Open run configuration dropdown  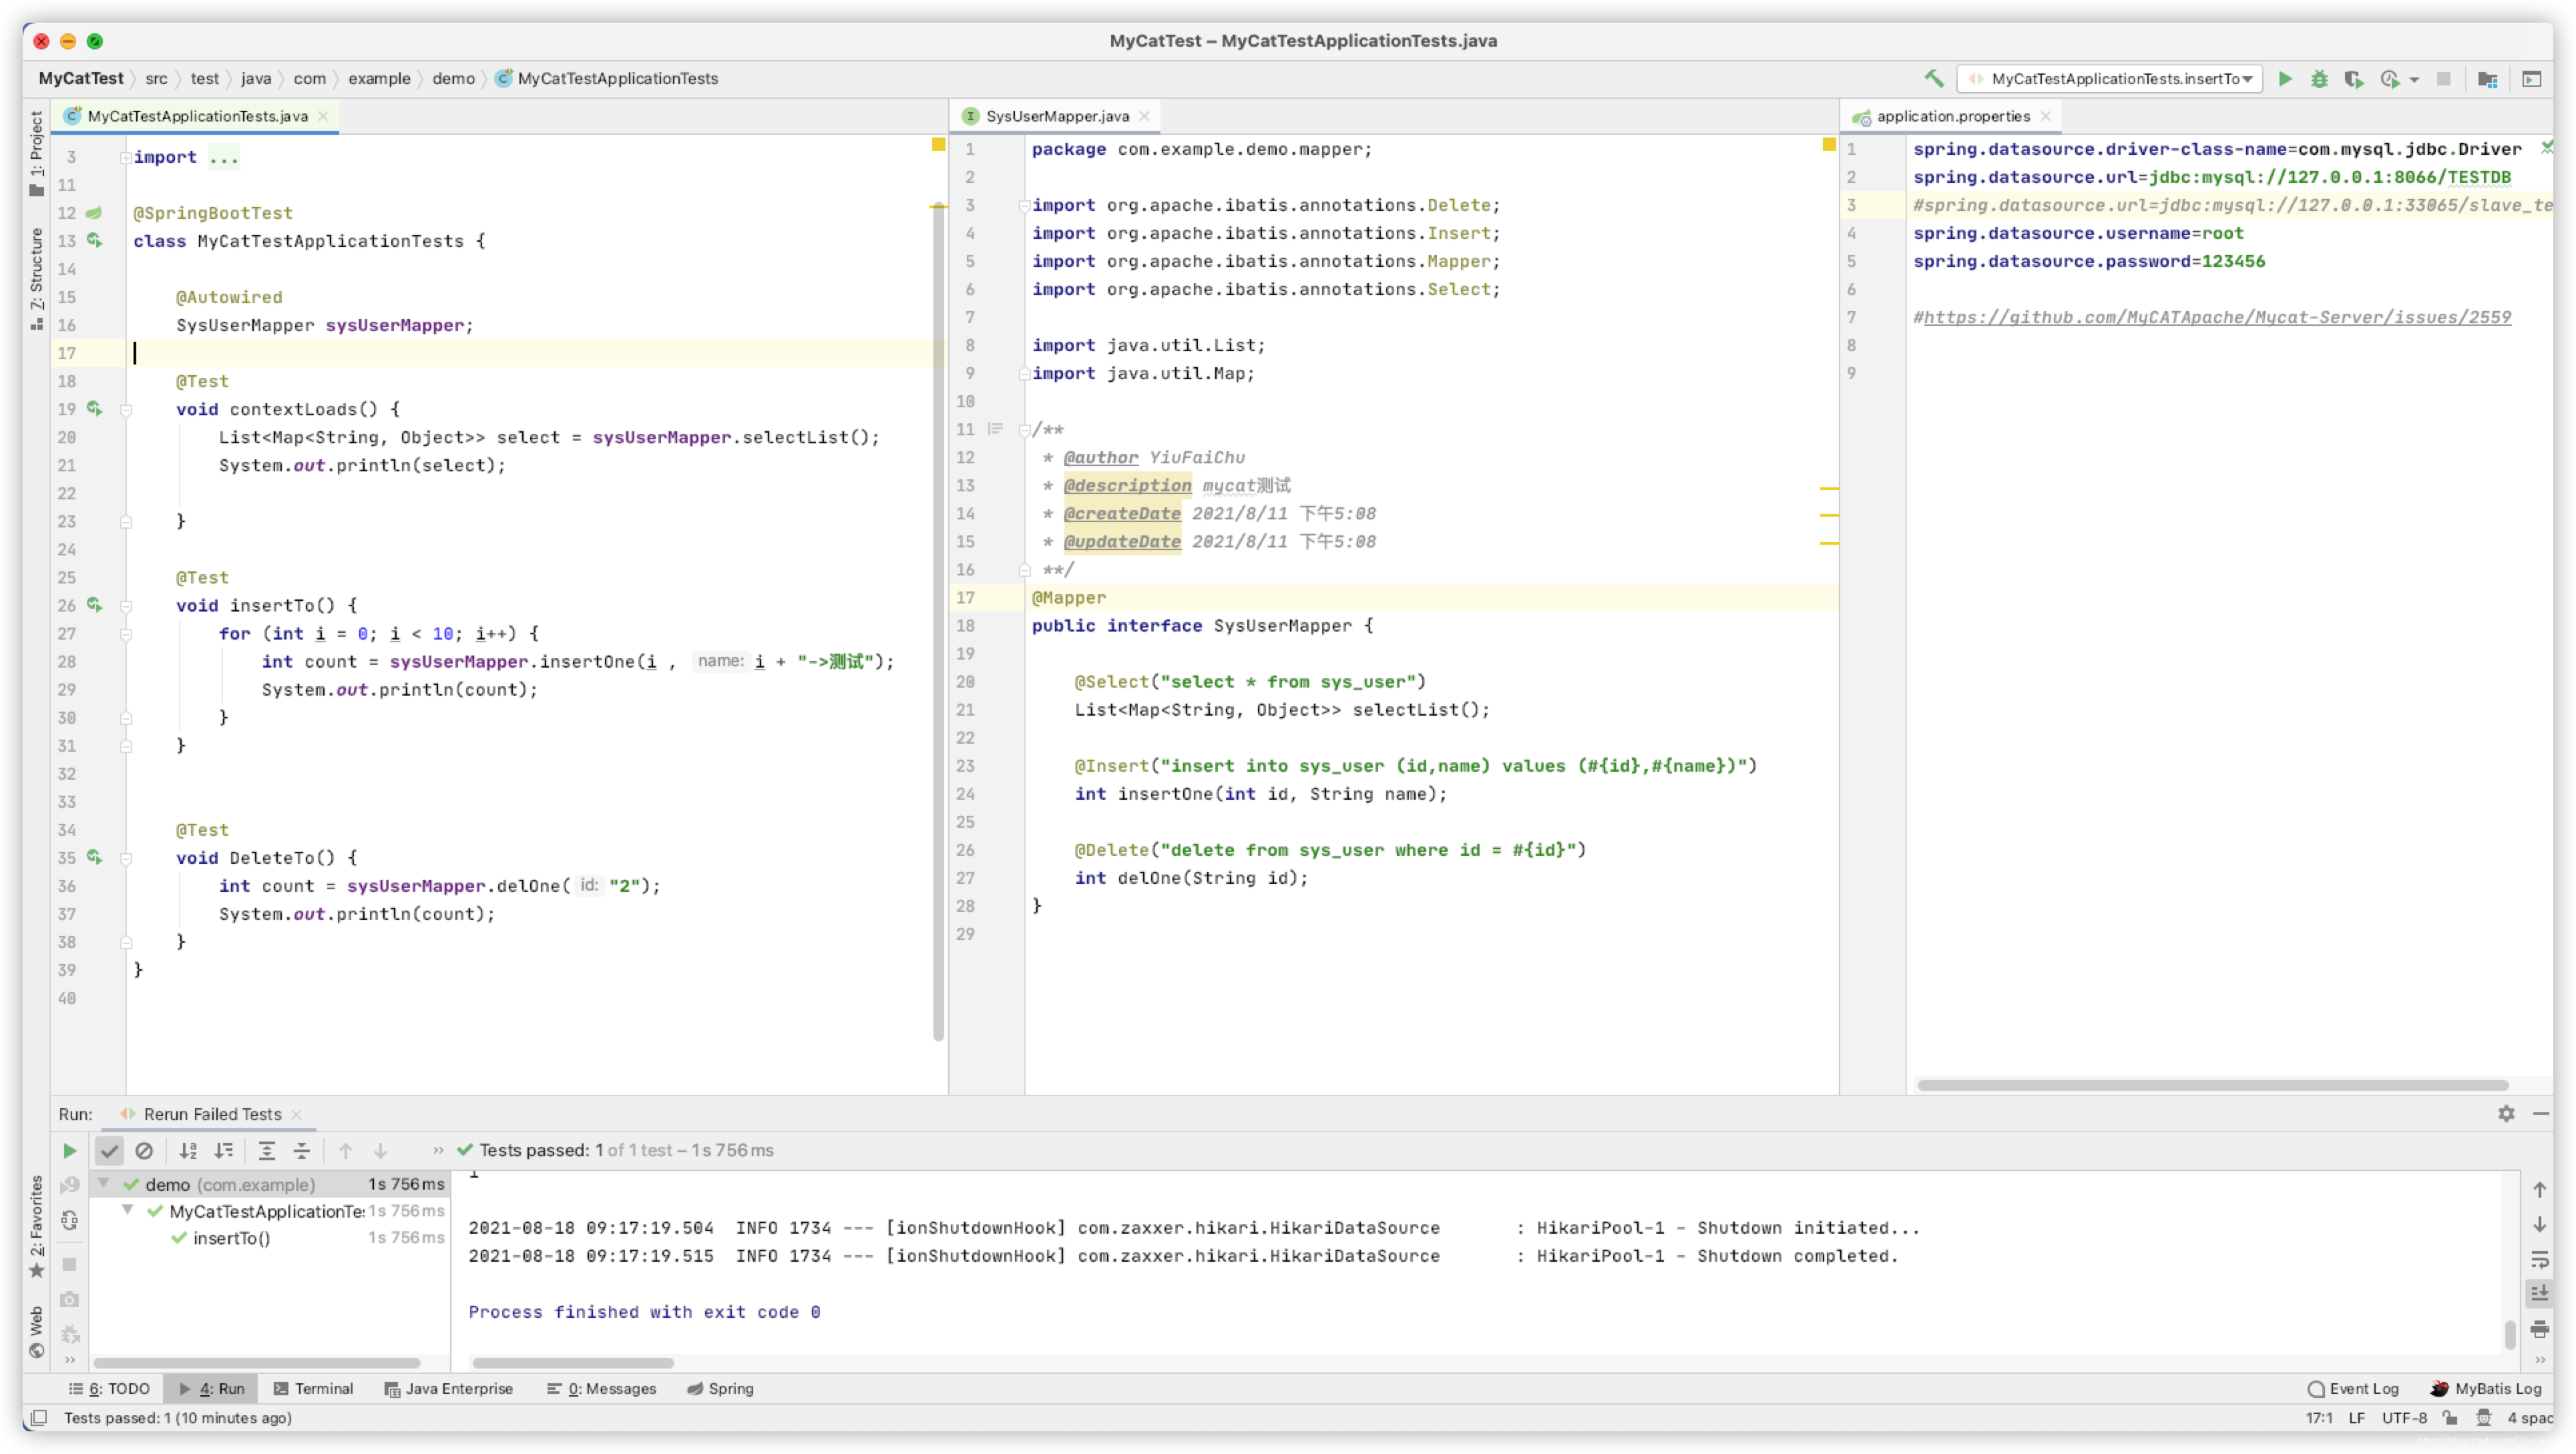pyautogui.click(x=2110, y=78)
